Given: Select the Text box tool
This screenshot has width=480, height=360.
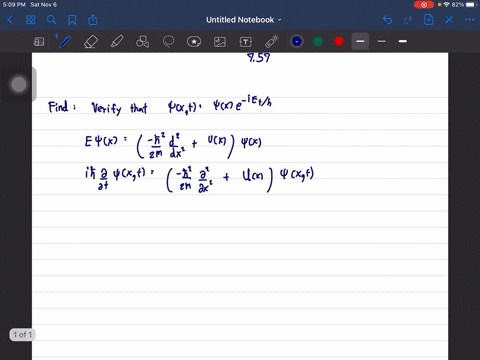Looking at the screenshot, I should (x=246, y=42).
